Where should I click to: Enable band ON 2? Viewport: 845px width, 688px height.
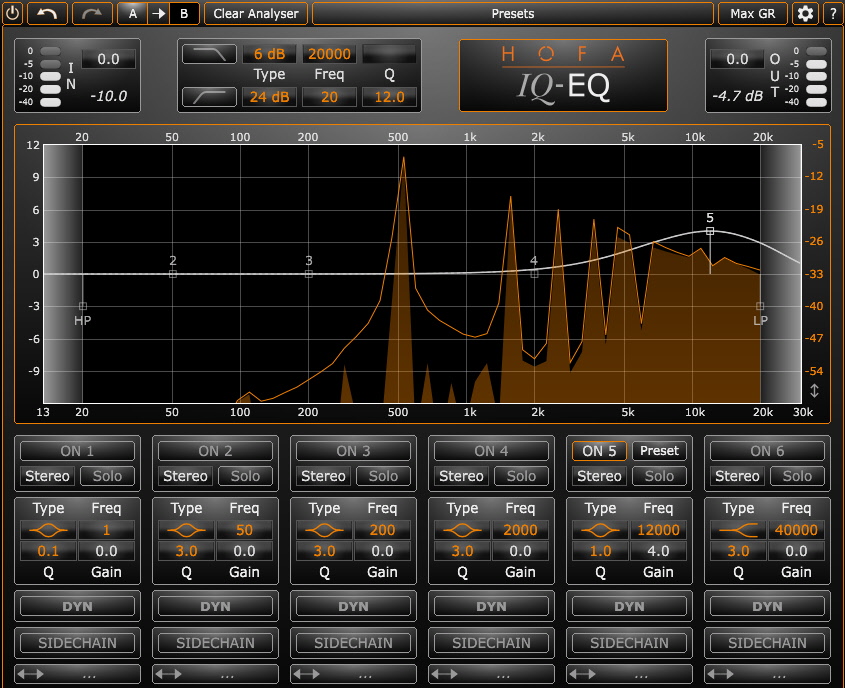[215, 451]
